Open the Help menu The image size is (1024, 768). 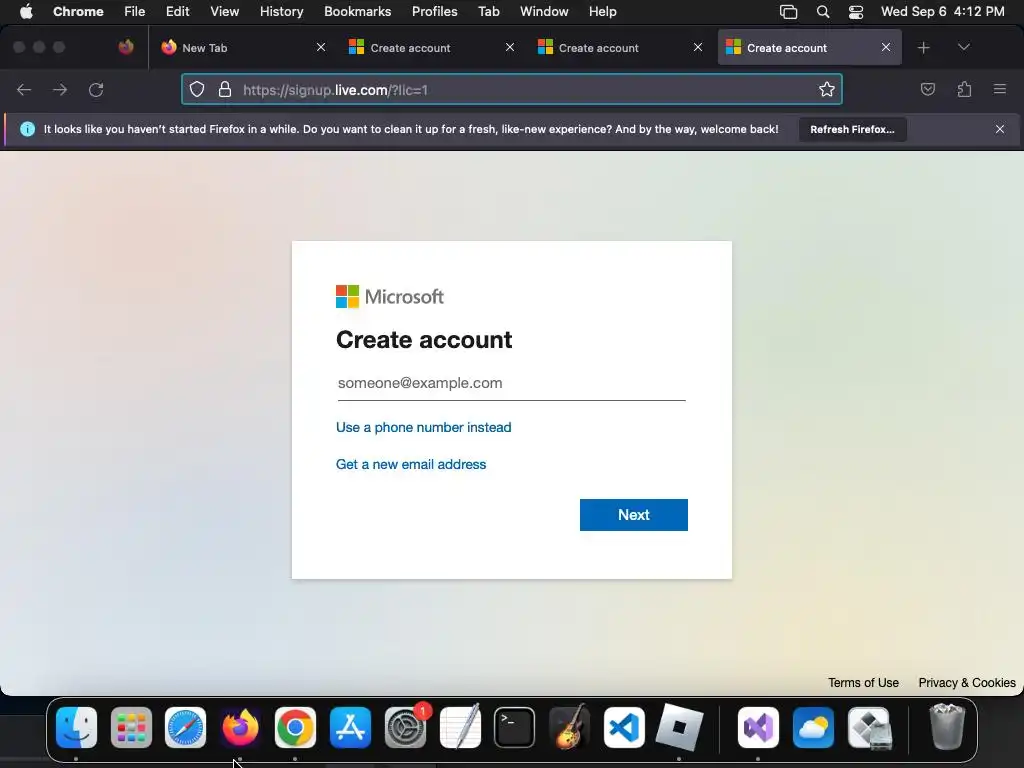pyautogui.click(x=602, y=12)
